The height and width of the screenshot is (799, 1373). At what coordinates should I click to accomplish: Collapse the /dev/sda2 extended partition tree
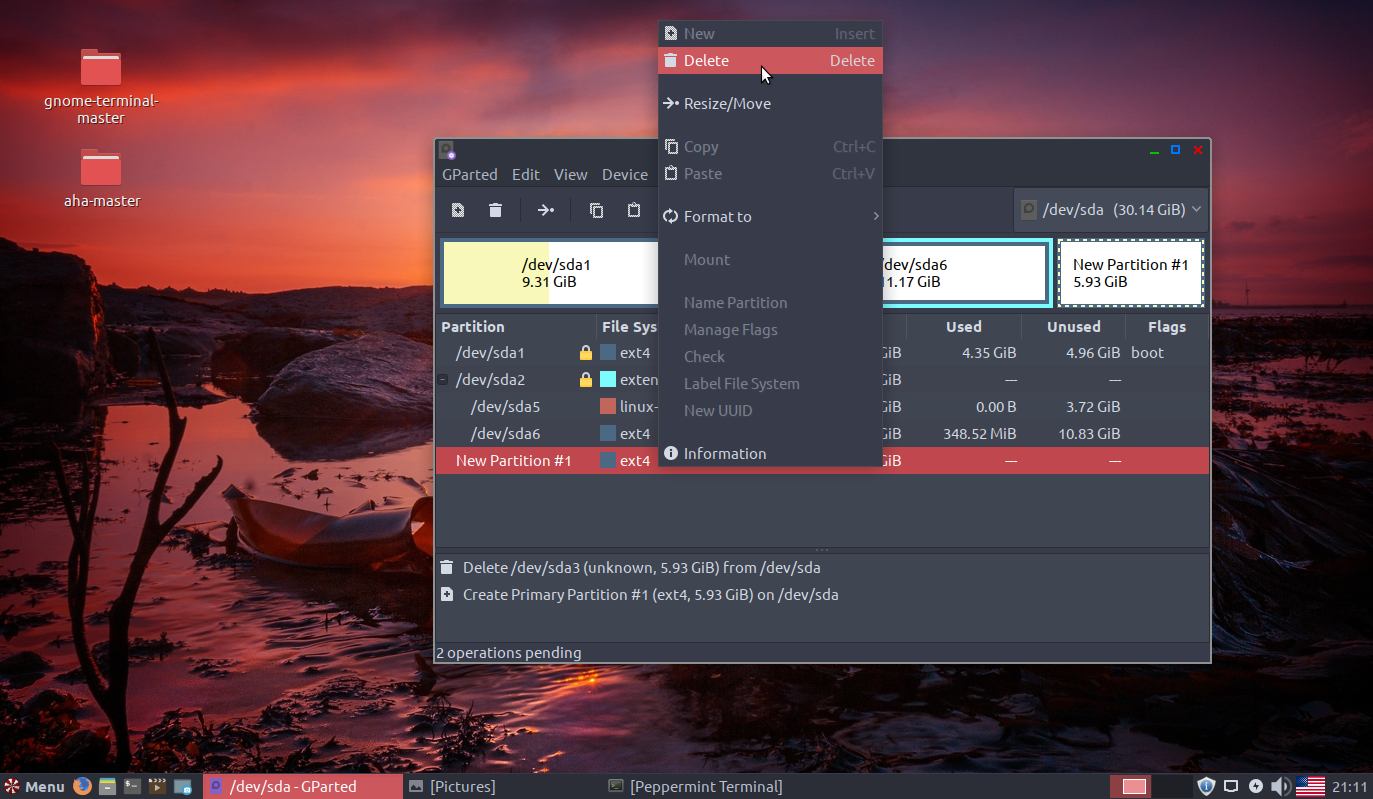(x=441, y=379)
